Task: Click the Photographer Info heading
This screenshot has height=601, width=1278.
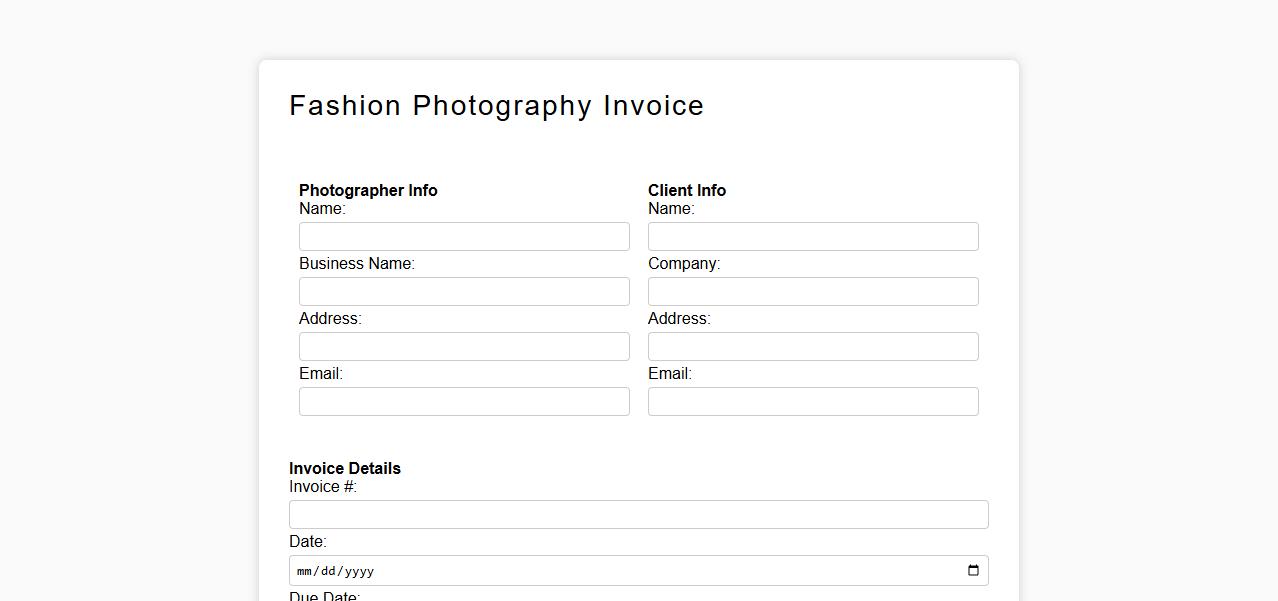Action: tap(368, 190)
